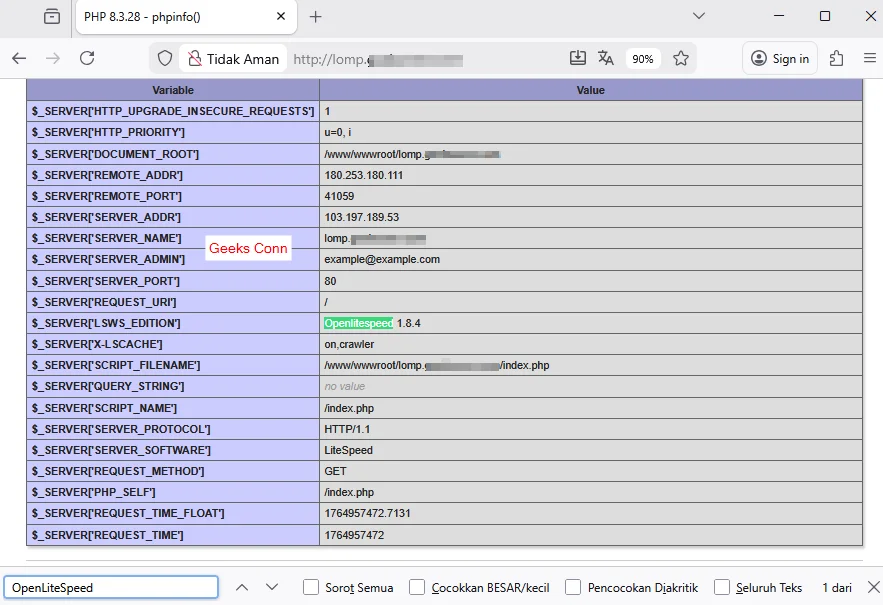Select the PHP 8.3.28 phpinfo tab

tap(170, 17)
